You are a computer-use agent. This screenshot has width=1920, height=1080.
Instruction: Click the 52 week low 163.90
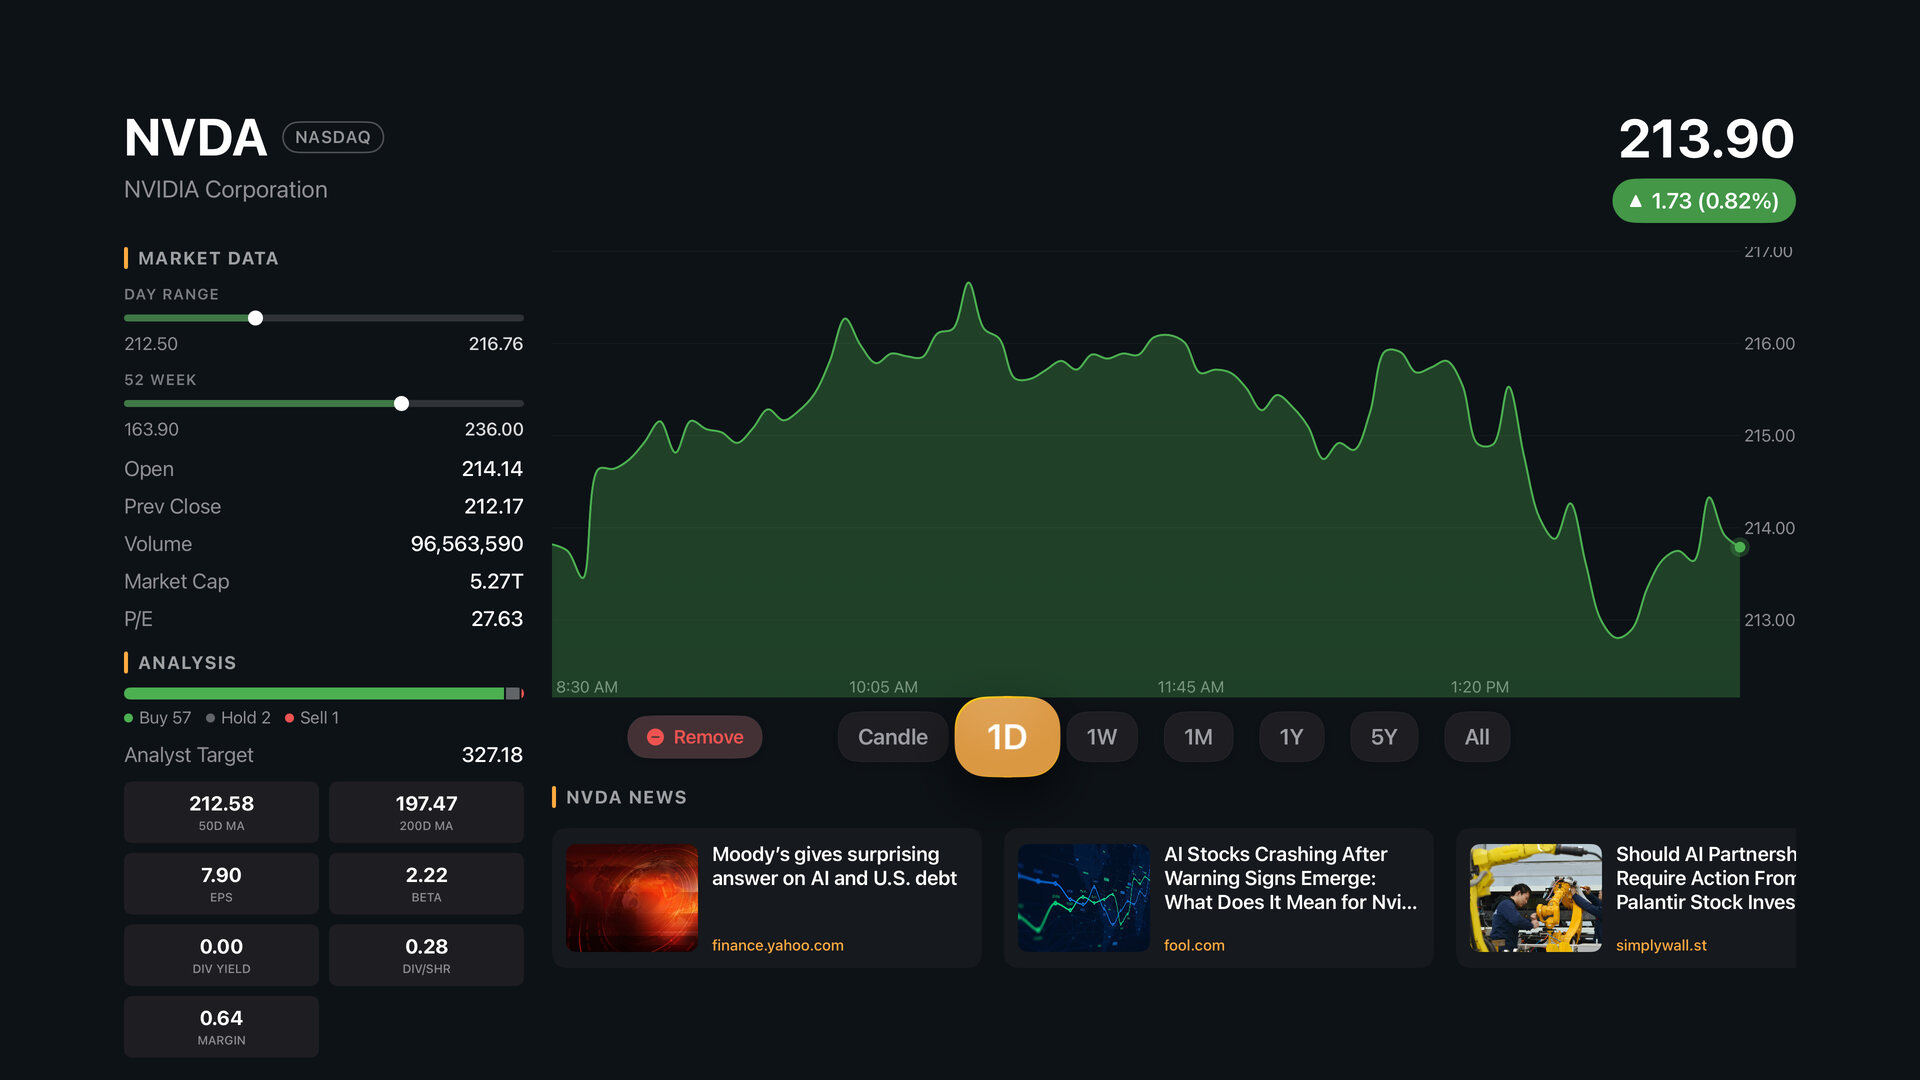[151, 430]
